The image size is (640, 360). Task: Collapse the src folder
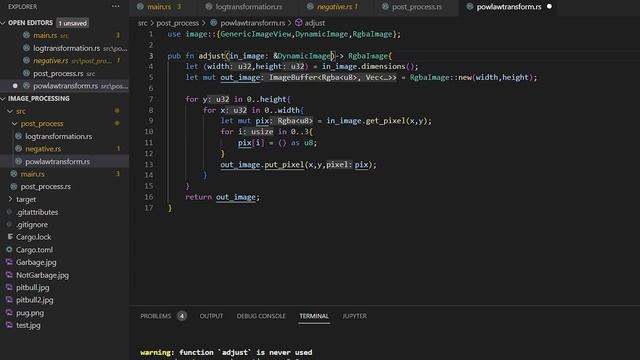tap(10, 111)
